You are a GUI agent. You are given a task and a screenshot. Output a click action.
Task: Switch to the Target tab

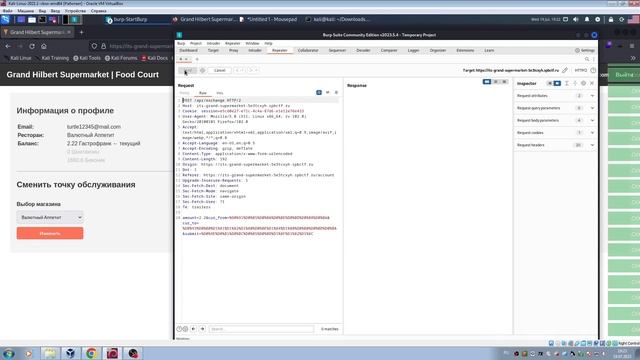click(x=213, y=50)
